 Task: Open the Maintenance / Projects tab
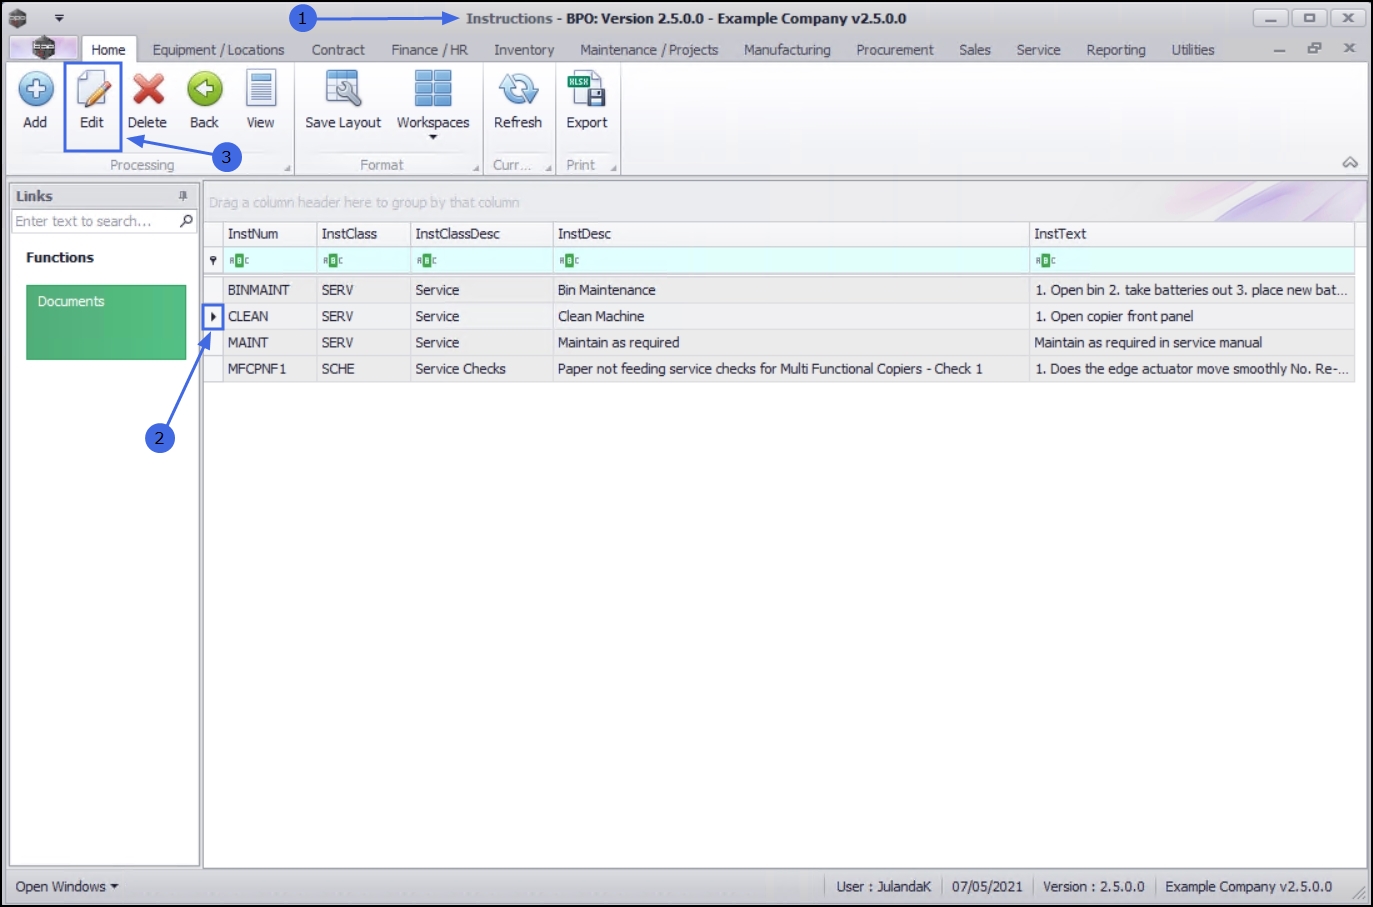pos(649,50)
